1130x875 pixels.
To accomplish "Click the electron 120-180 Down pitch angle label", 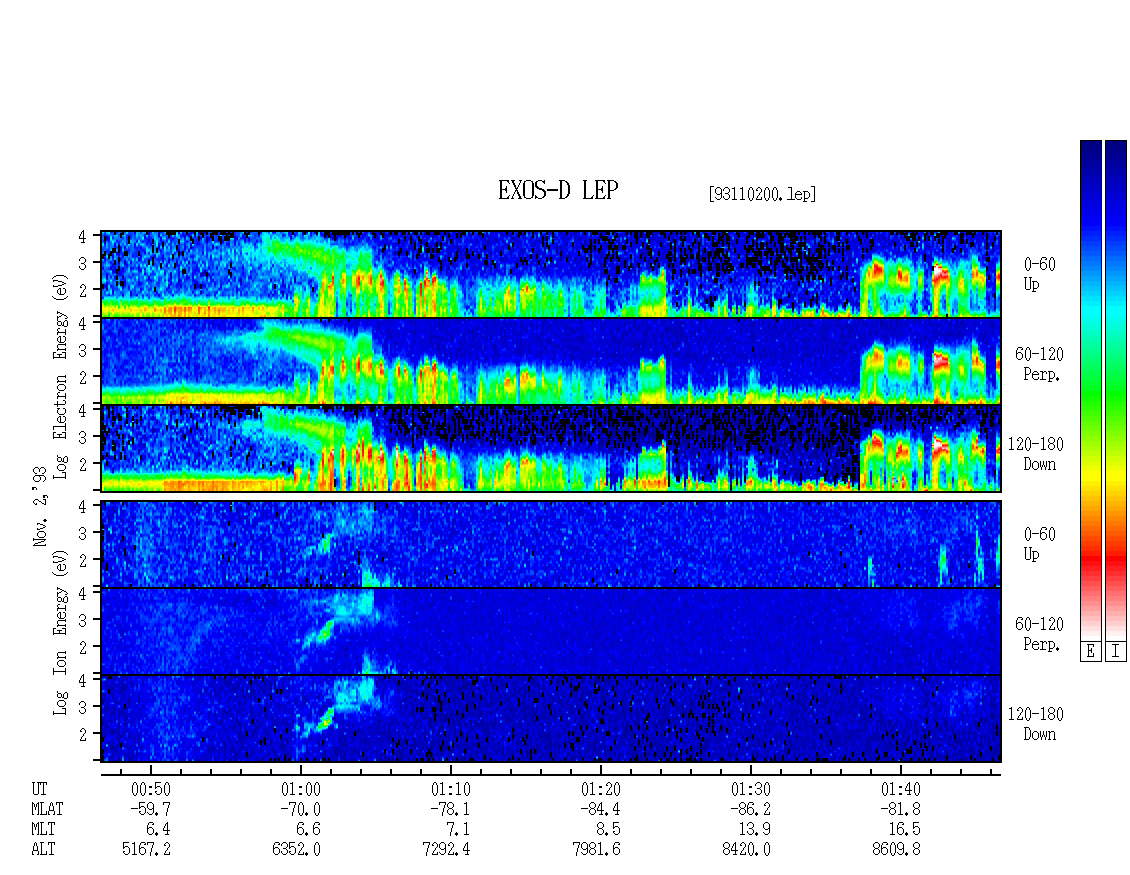I will pos(1036,454).
